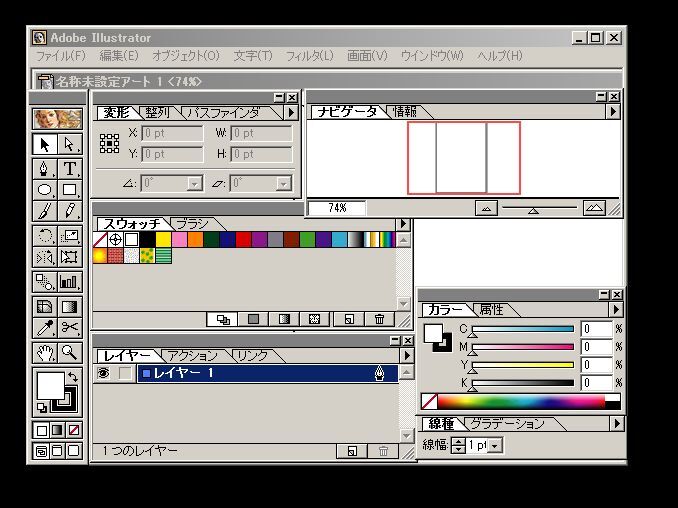This screenshot has height=508, width=678.
Task: Toggle visibility eye of レイヤー 1
Action: tap(103, 373)
